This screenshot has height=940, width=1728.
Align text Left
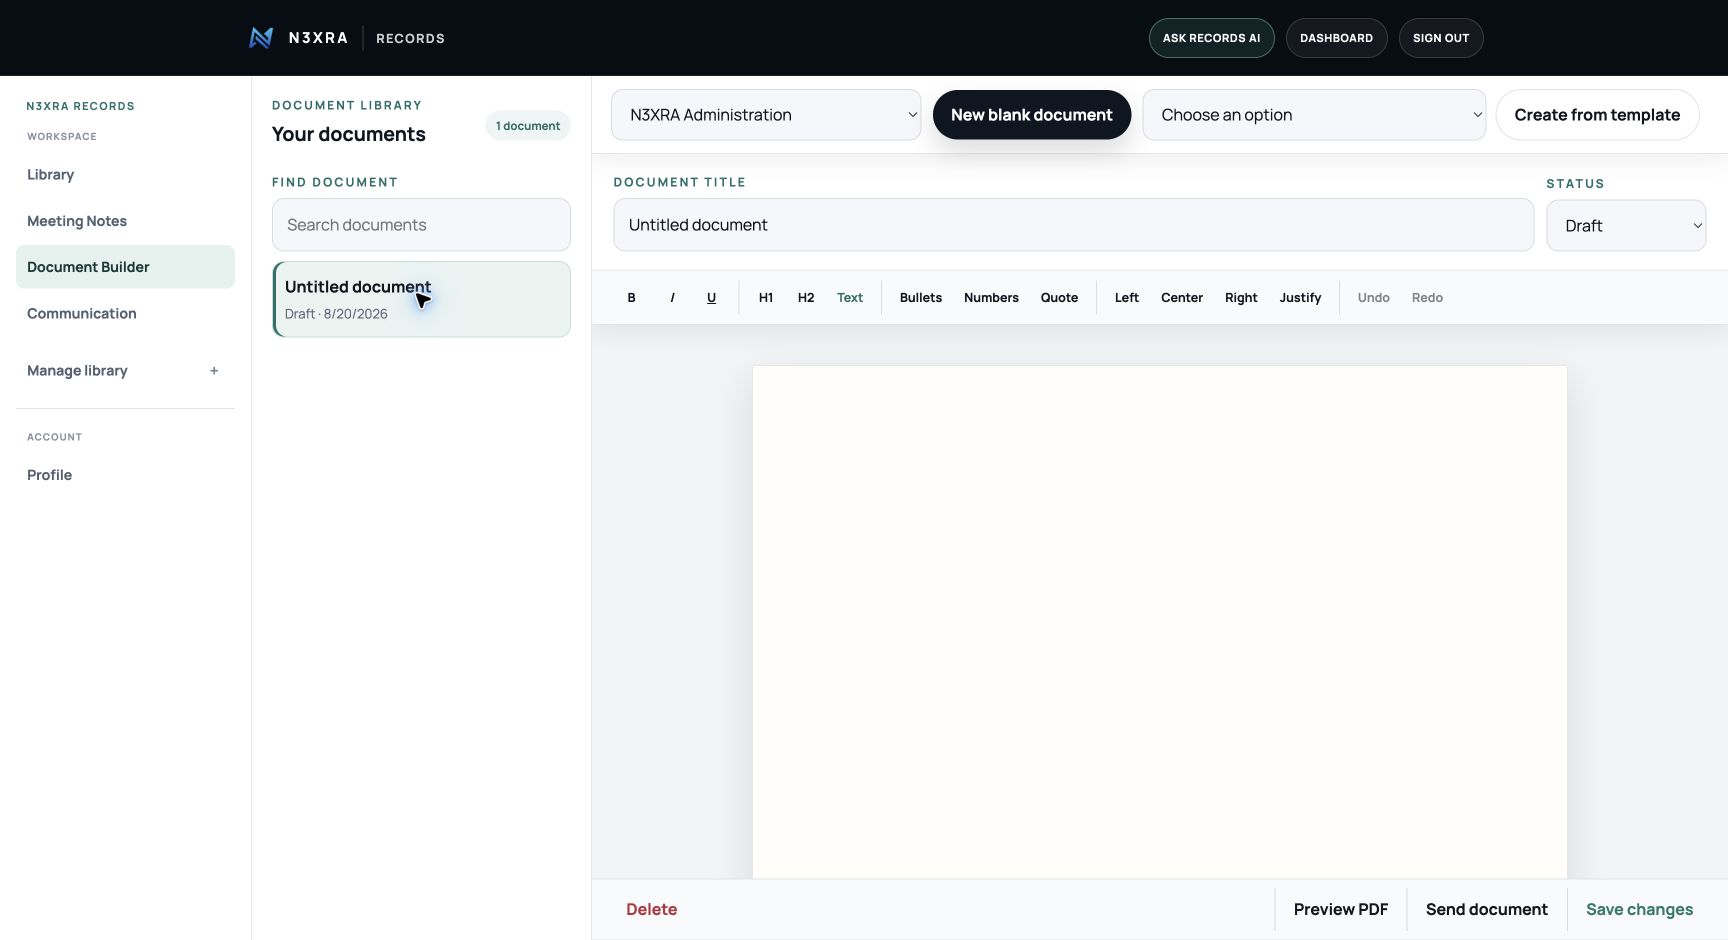(1127, 298)
